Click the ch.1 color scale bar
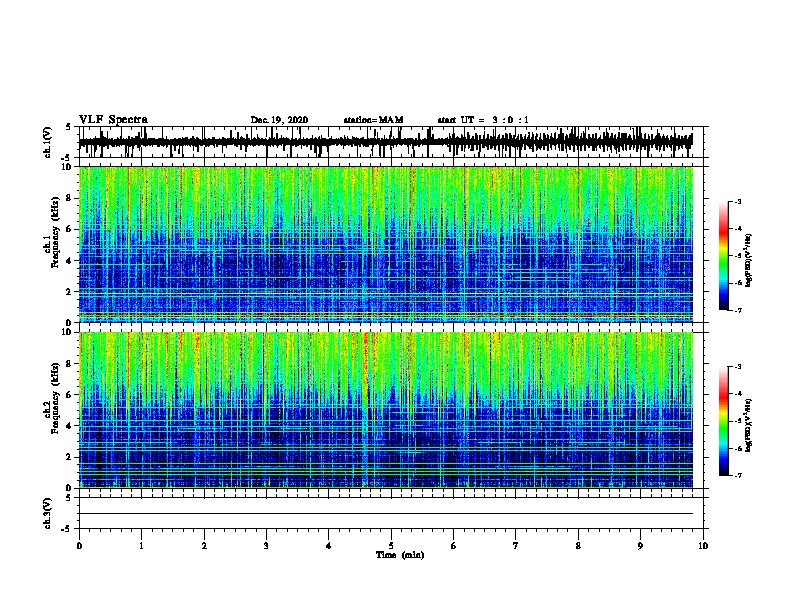792x612 pixels. [x=724, y=256]
